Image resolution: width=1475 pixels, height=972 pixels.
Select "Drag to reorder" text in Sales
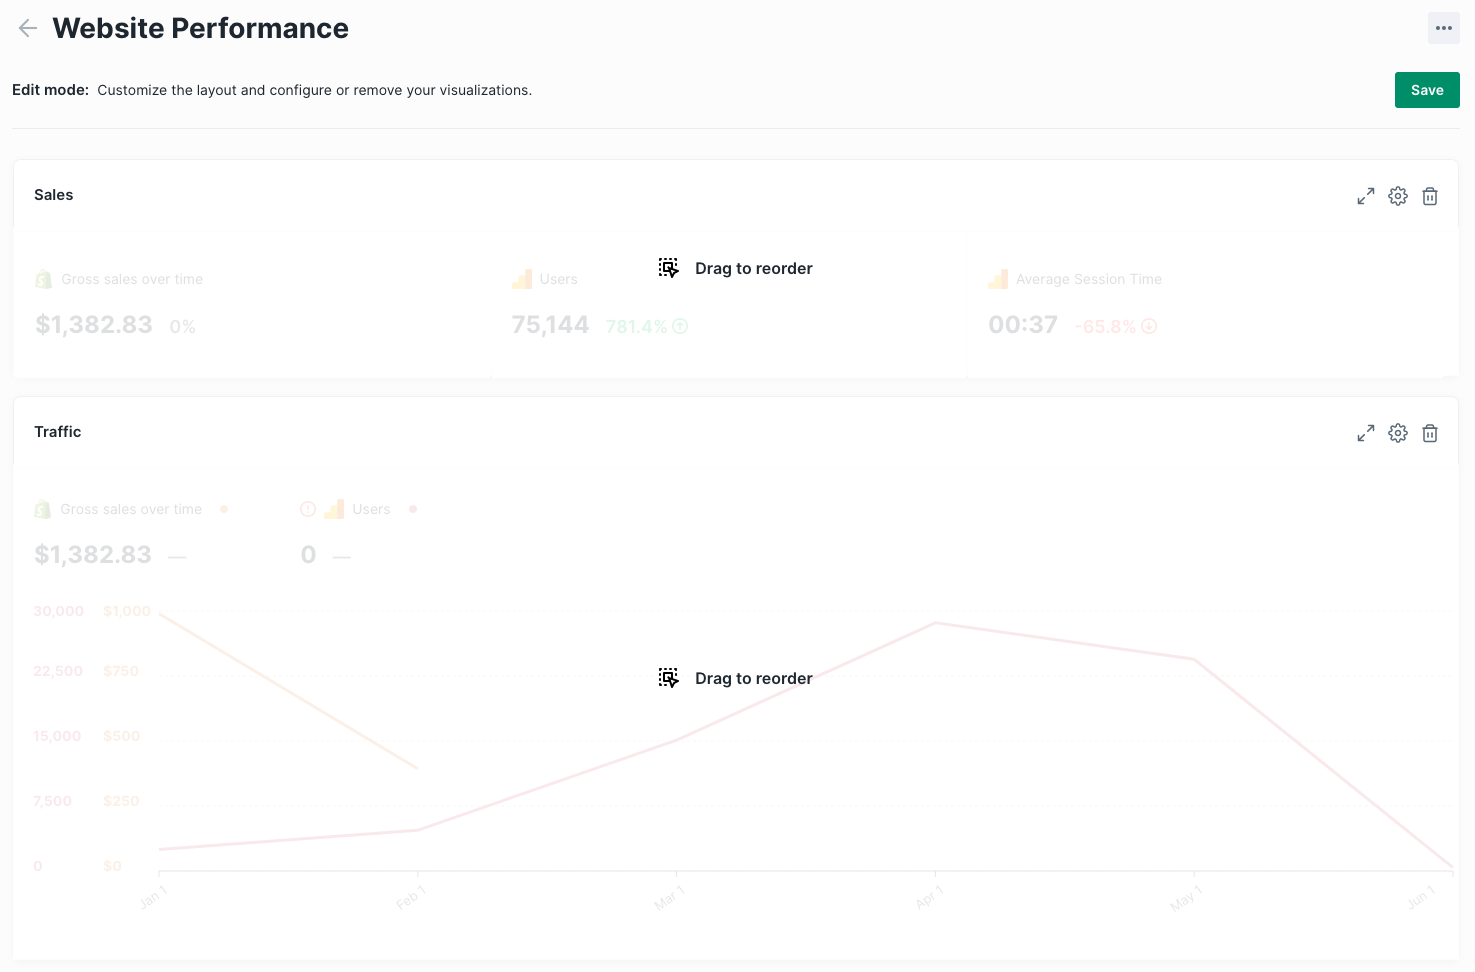(753, 268)
